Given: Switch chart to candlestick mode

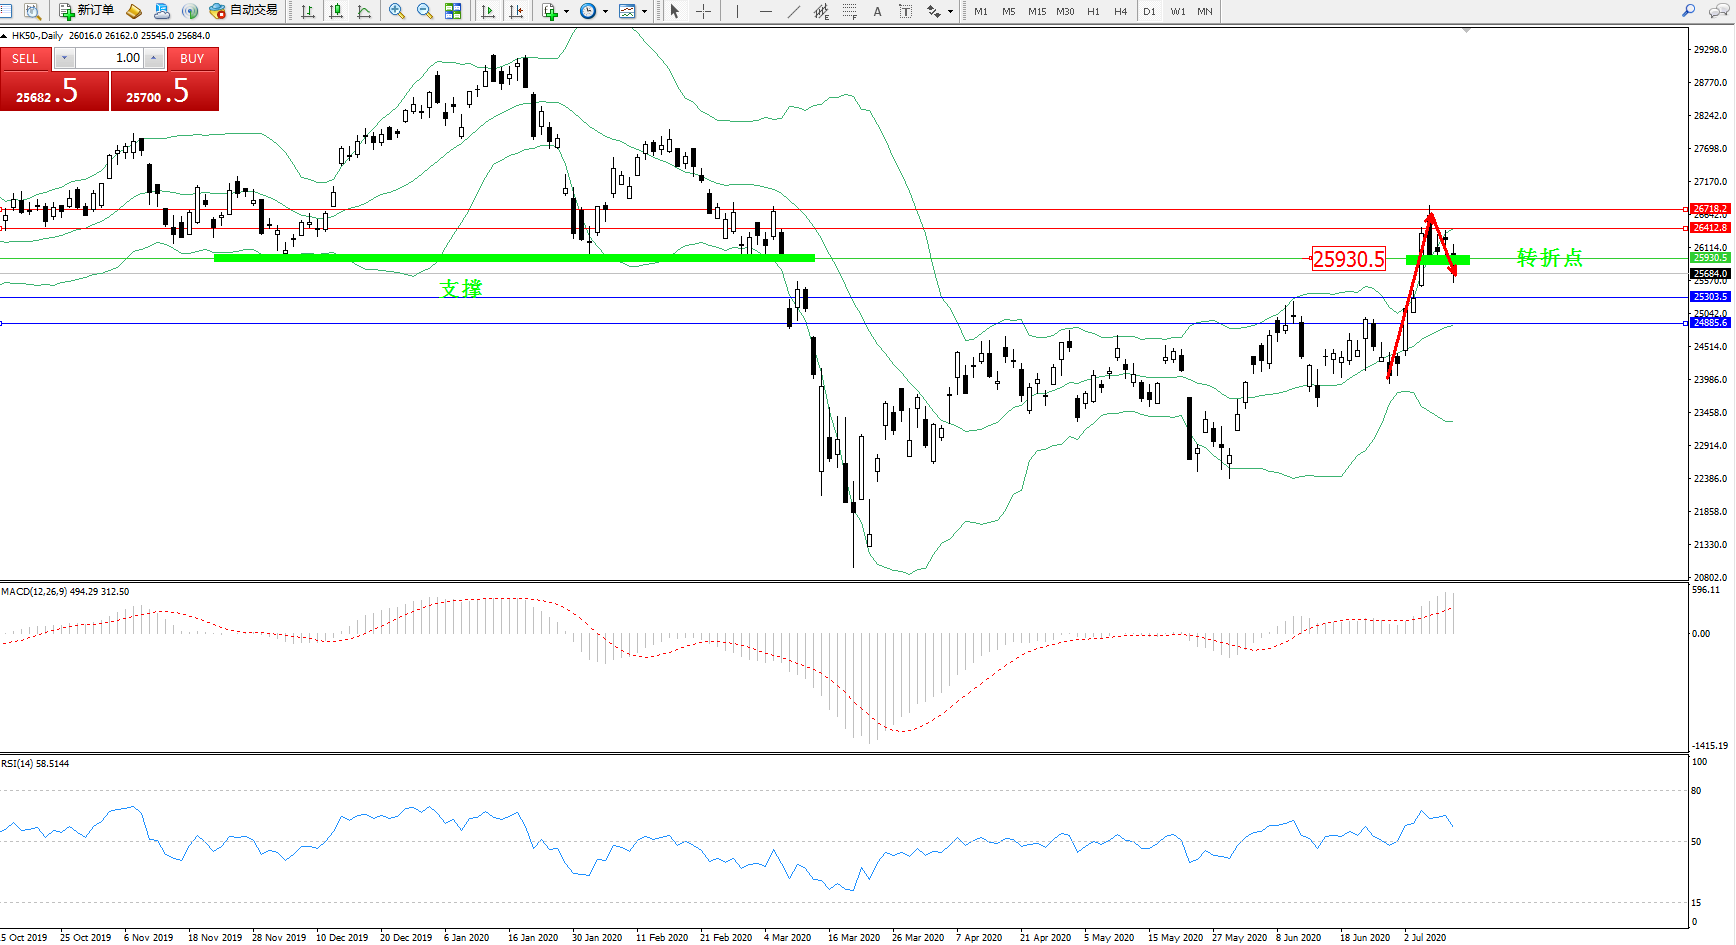Looking at the screenshot, I should coord(336,11).
